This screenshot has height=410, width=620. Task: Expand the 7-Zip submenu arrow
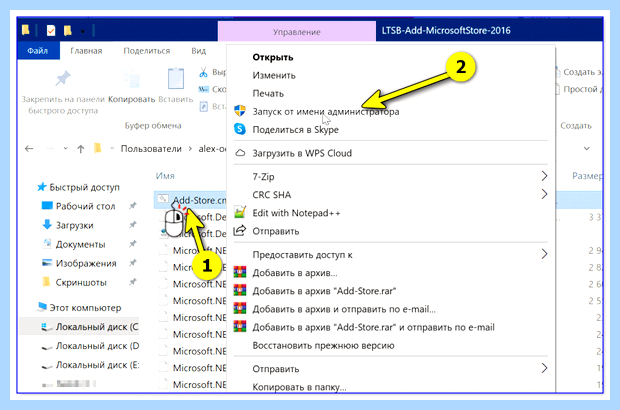pyautogui.click(x=544, y=176)
